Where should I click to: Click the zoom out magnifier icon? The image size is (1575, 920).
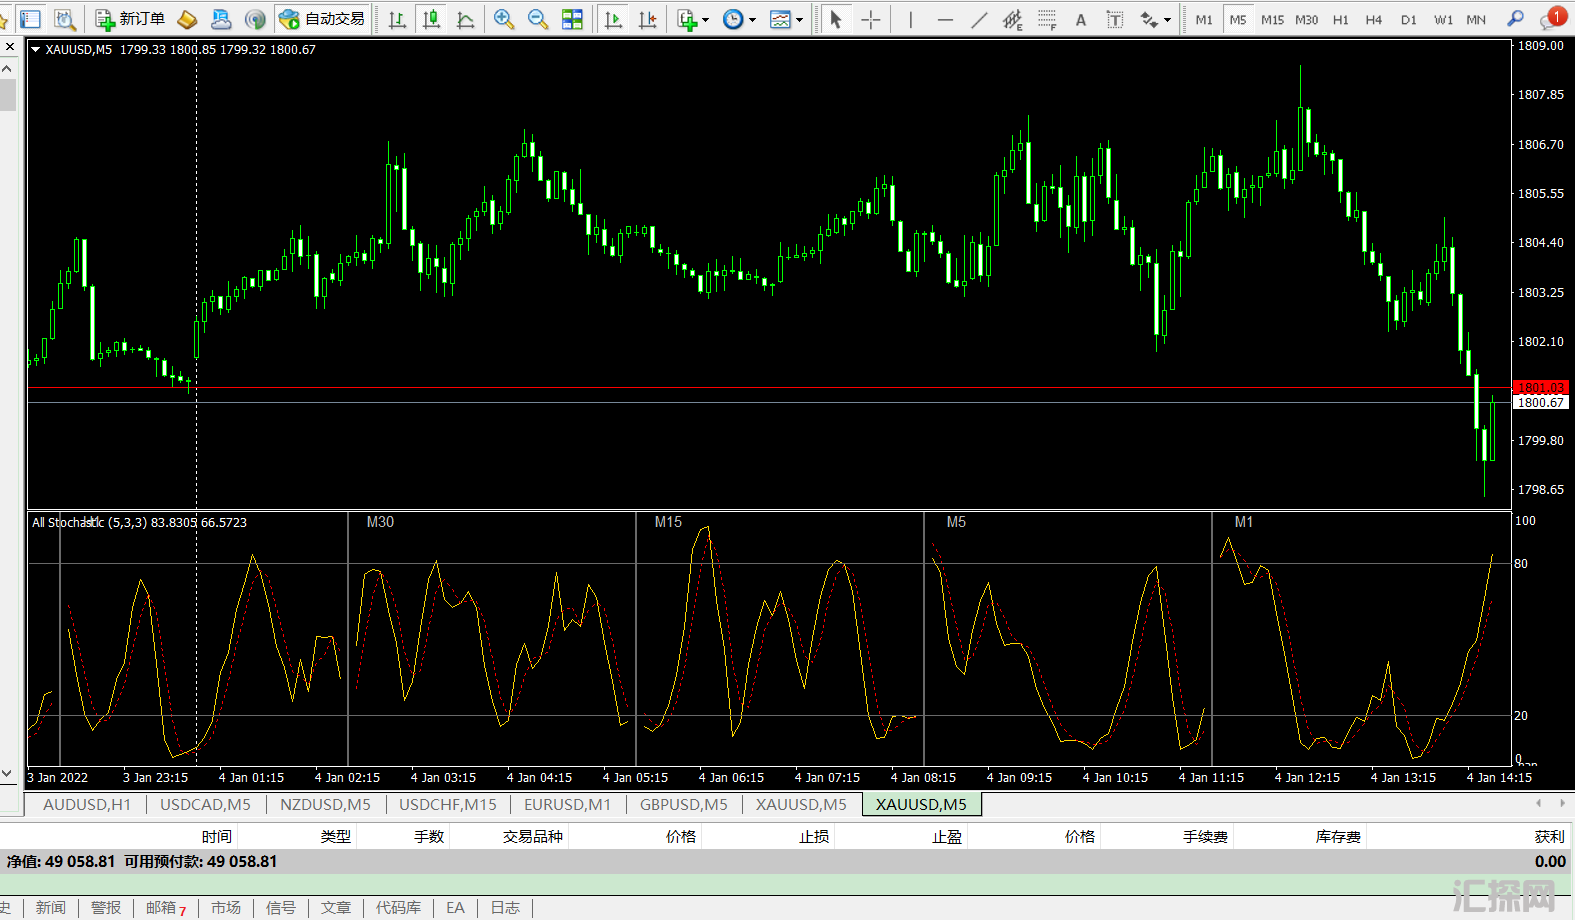[538, 19]
